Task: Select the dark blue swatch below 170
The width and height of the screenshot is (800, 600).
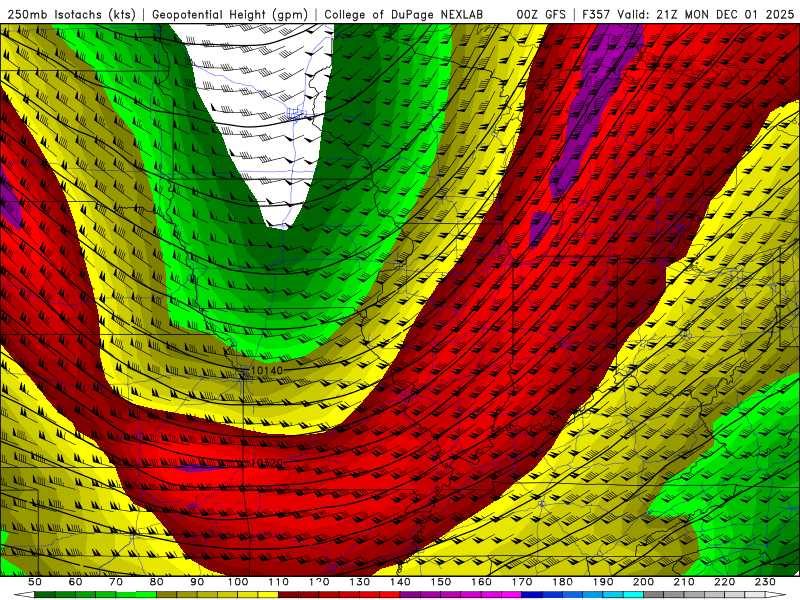Action: [531, 595]
